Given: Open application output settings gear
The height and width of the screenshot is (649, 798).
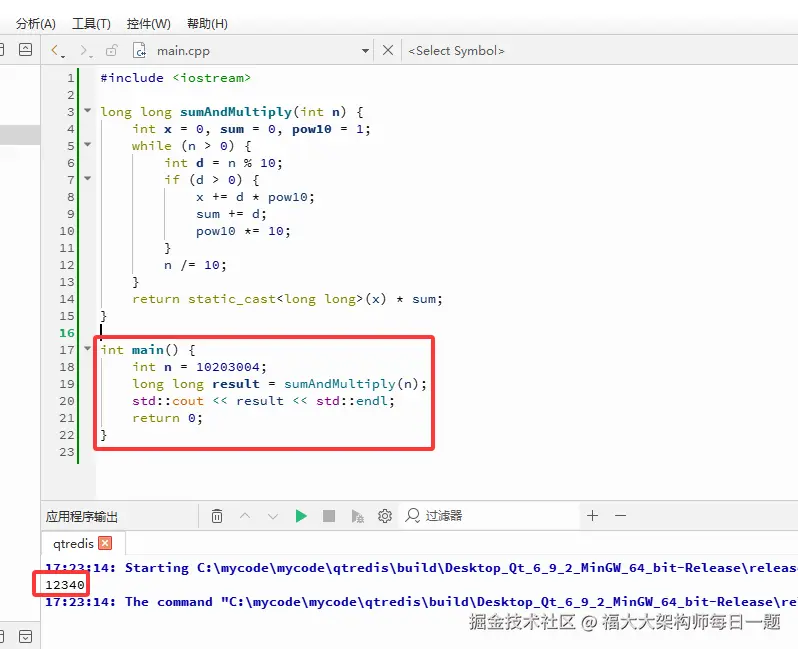Looking at the screenshot, I should click(x=385, y=516).
